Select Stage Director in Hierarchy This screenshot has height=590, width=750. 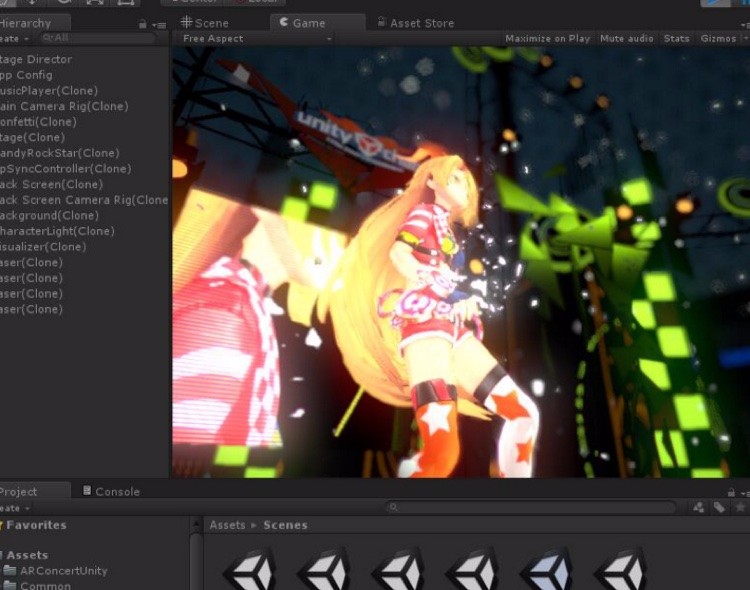point(36,59)
